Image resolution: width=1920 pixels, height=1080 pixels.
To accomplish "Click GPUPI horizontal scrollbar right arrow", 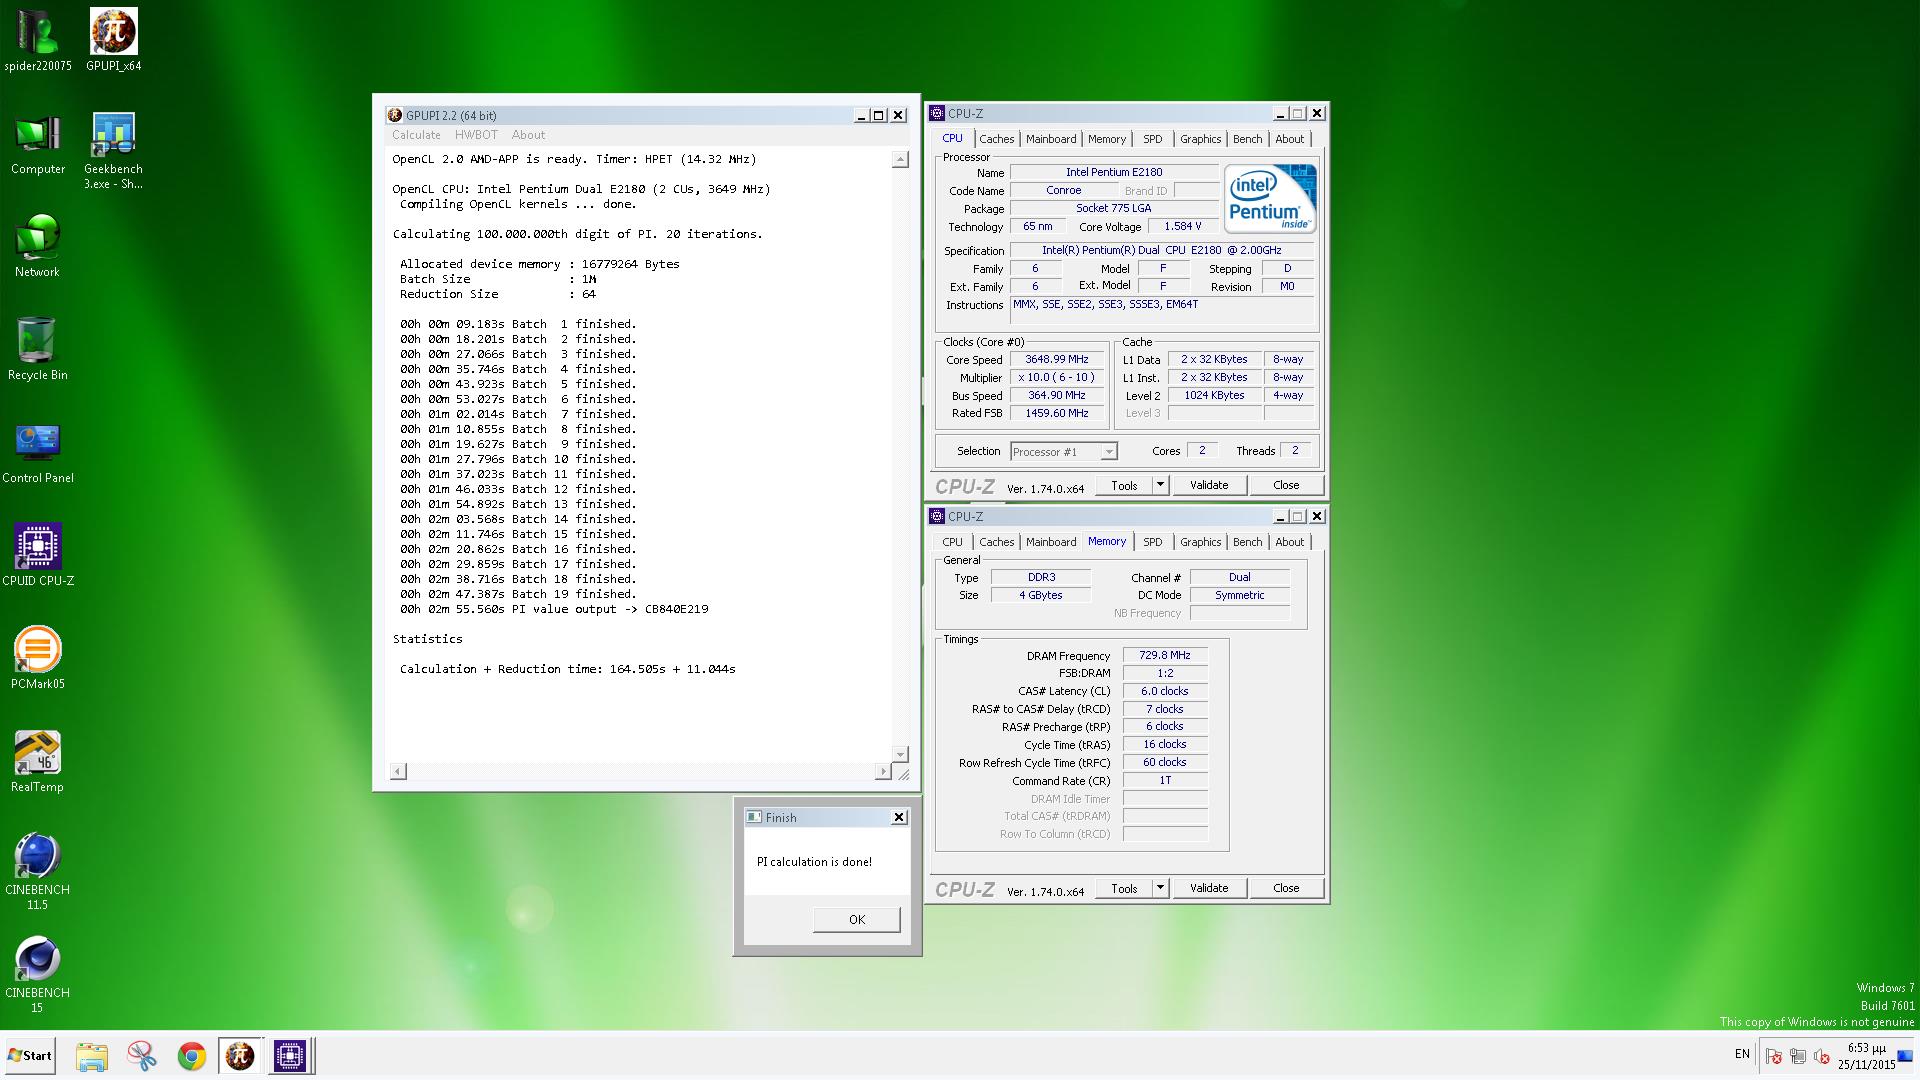I will tap(882, 771).
